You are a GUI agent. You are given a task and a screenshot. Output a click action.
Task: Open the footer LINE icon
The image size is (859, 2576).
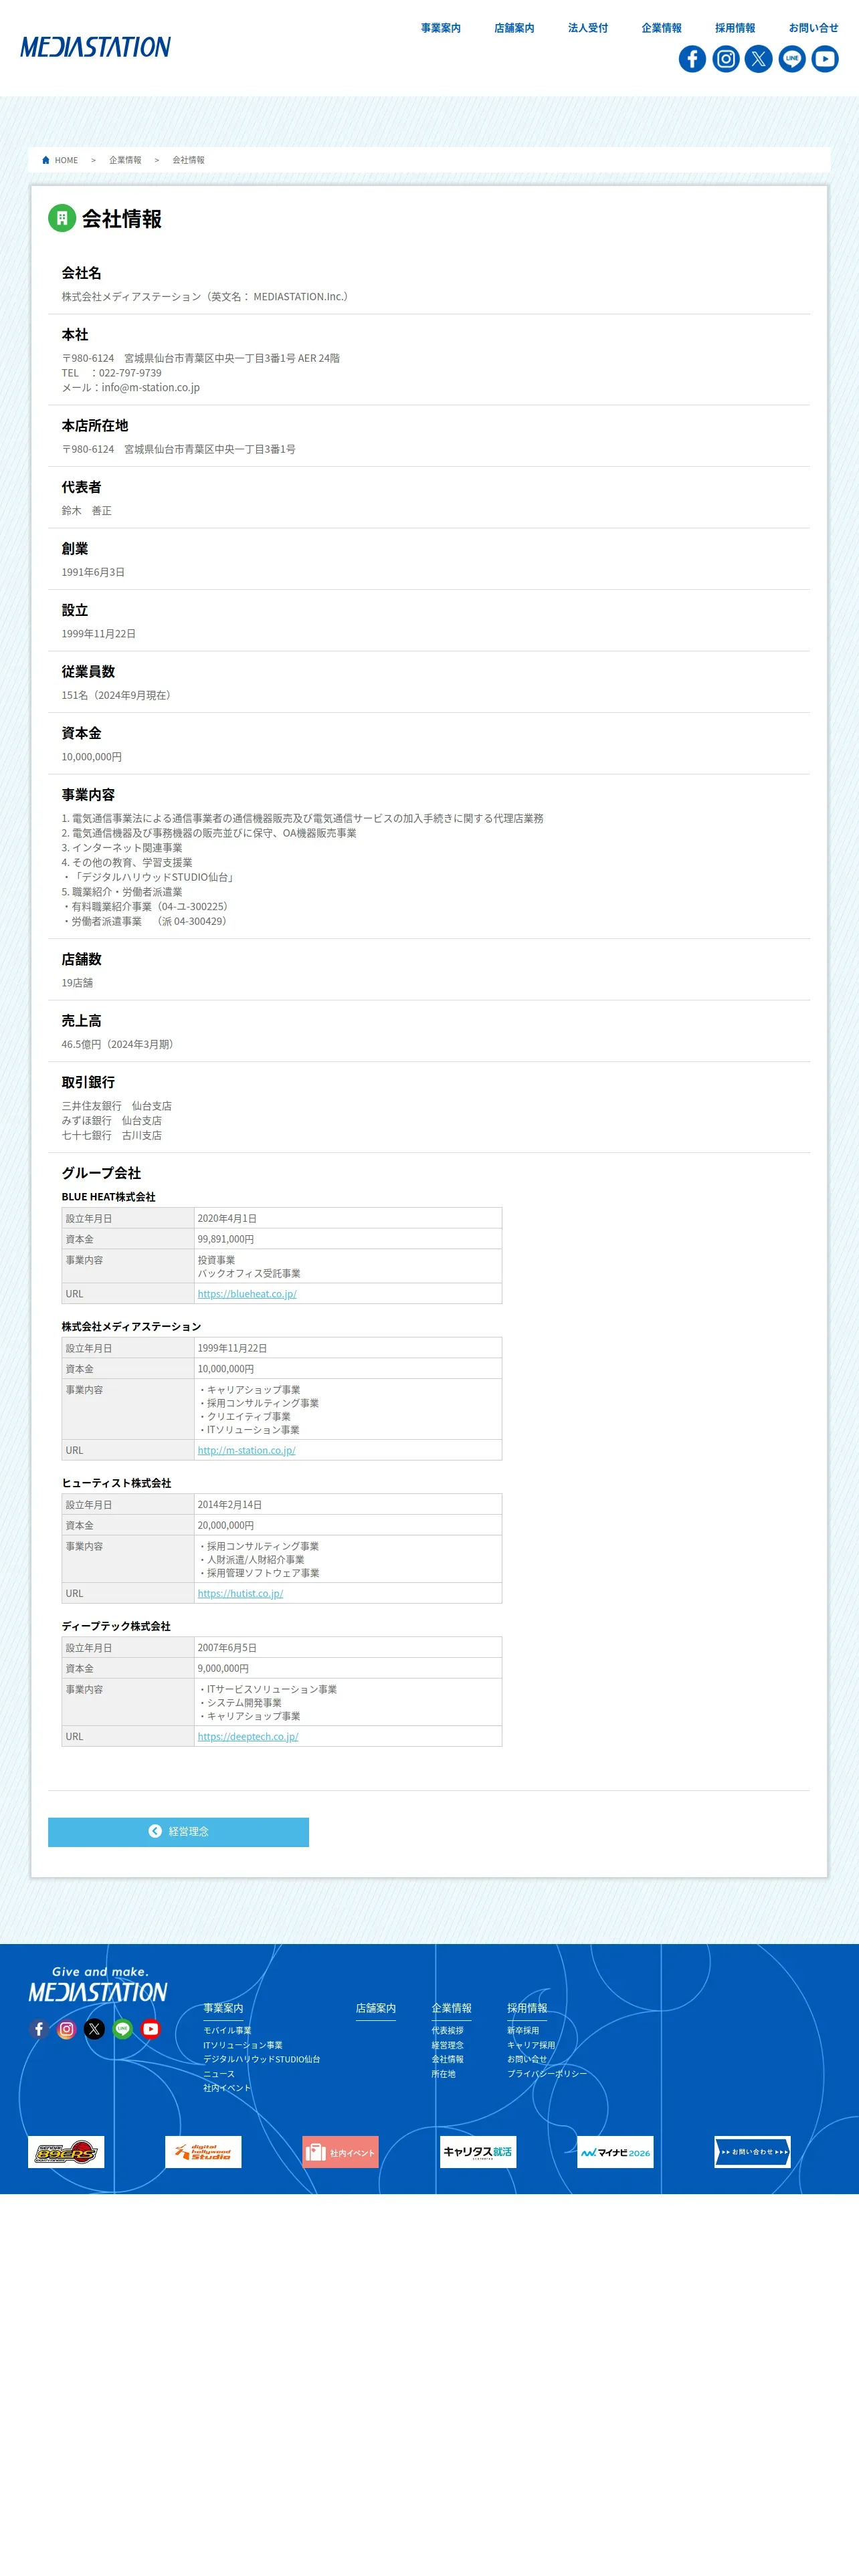(123, 2029)
